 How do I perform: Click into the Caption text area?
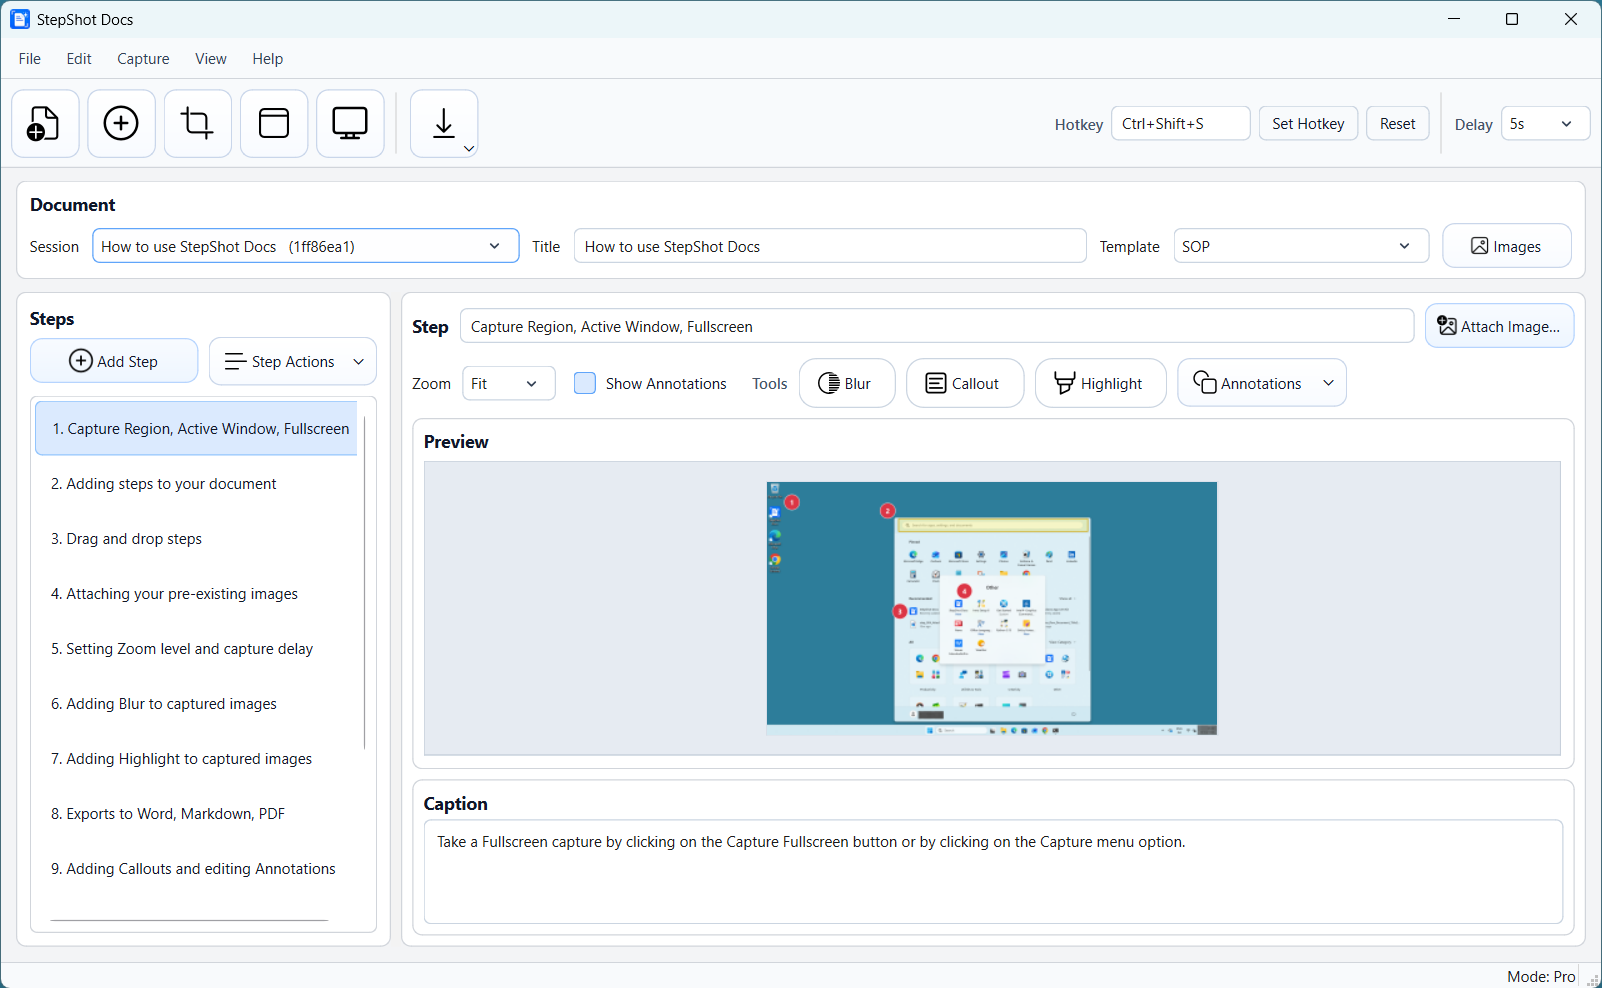click(x=993, y=871)
